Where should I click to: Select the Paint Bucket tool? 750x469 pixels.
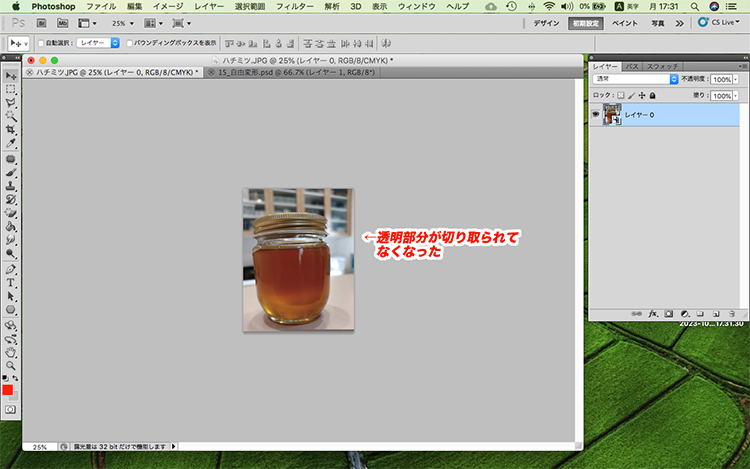11,226
